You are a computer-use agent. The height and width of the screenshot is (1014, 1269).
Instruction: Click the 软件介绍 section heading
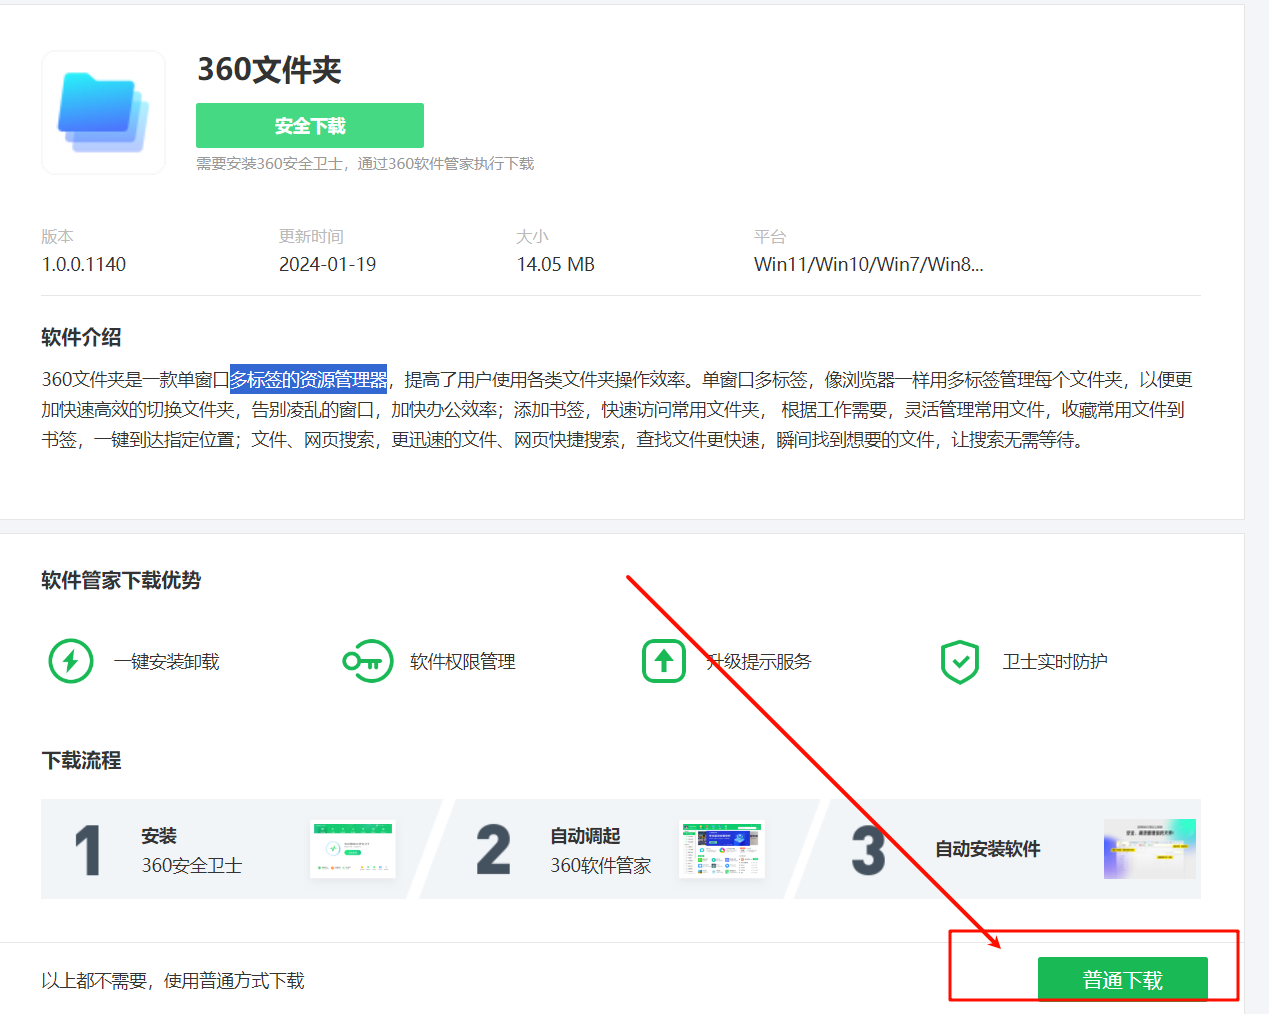(81, 337)
